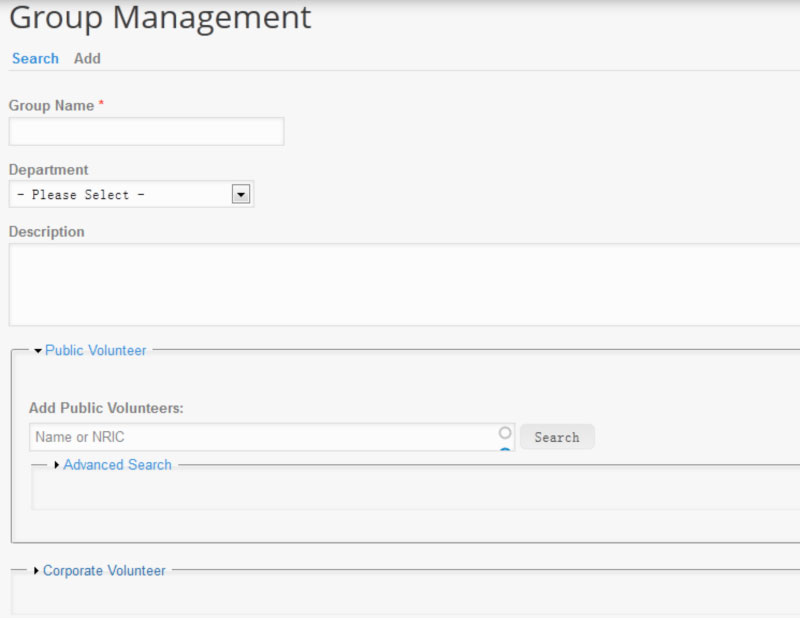Click the Add Public Volunteers label
800x620 pixels.
106,408
